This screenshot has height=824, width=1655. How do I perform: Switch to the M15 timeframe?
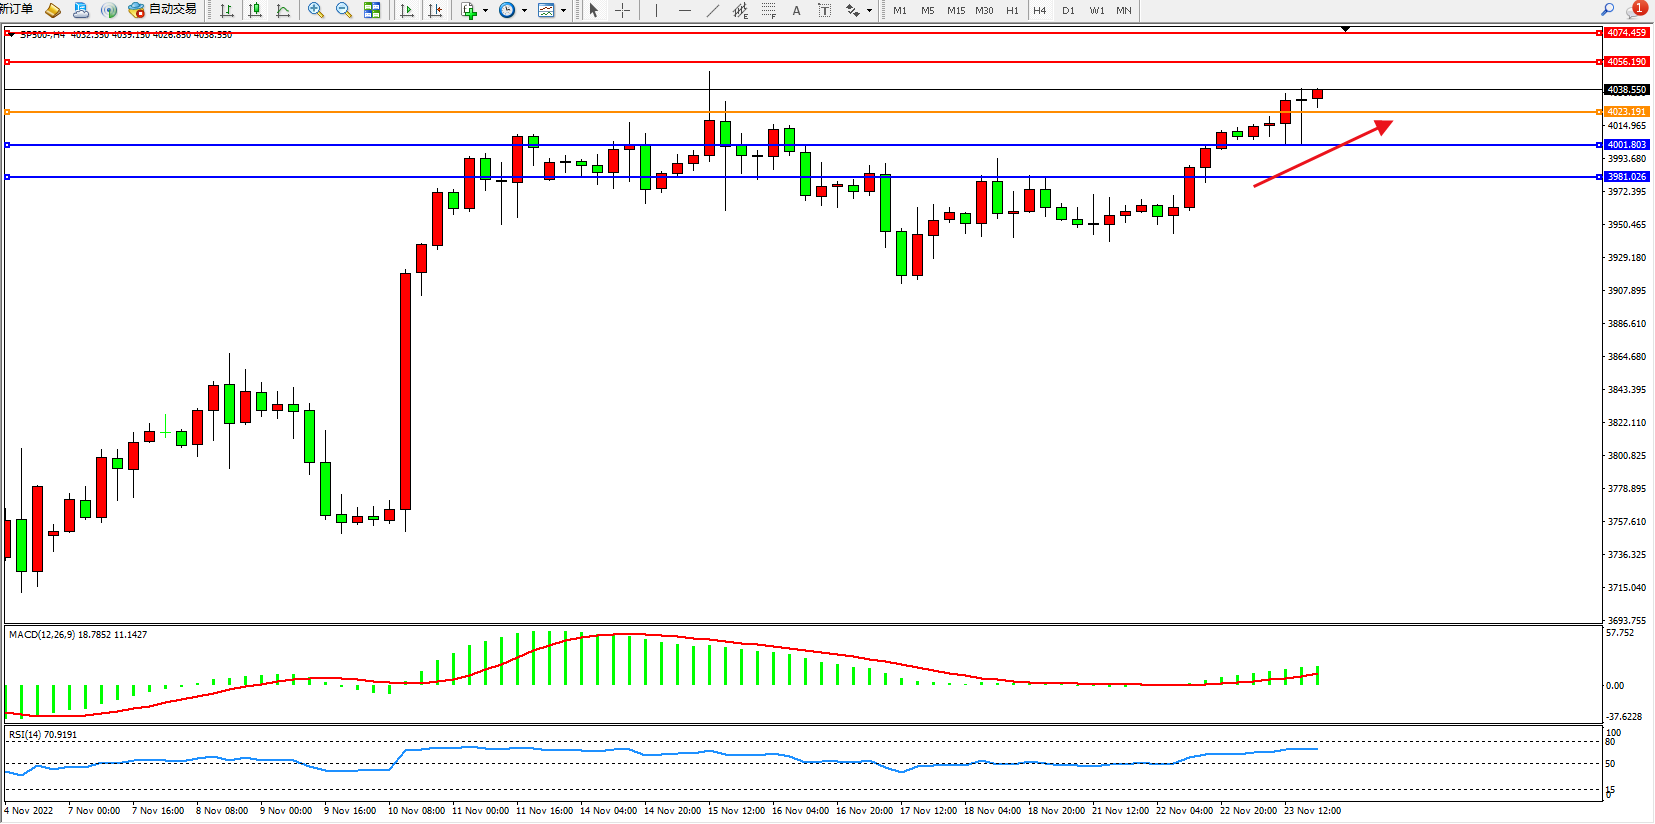pyautogui.click(x=956, y=10)
